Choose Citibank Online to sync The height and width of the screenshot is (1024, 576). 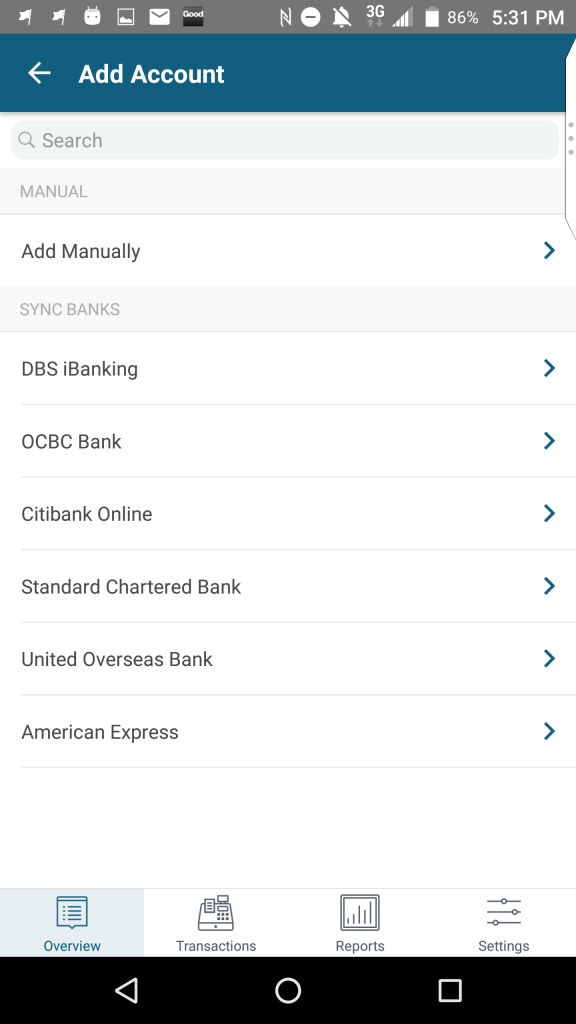point(288,513)
